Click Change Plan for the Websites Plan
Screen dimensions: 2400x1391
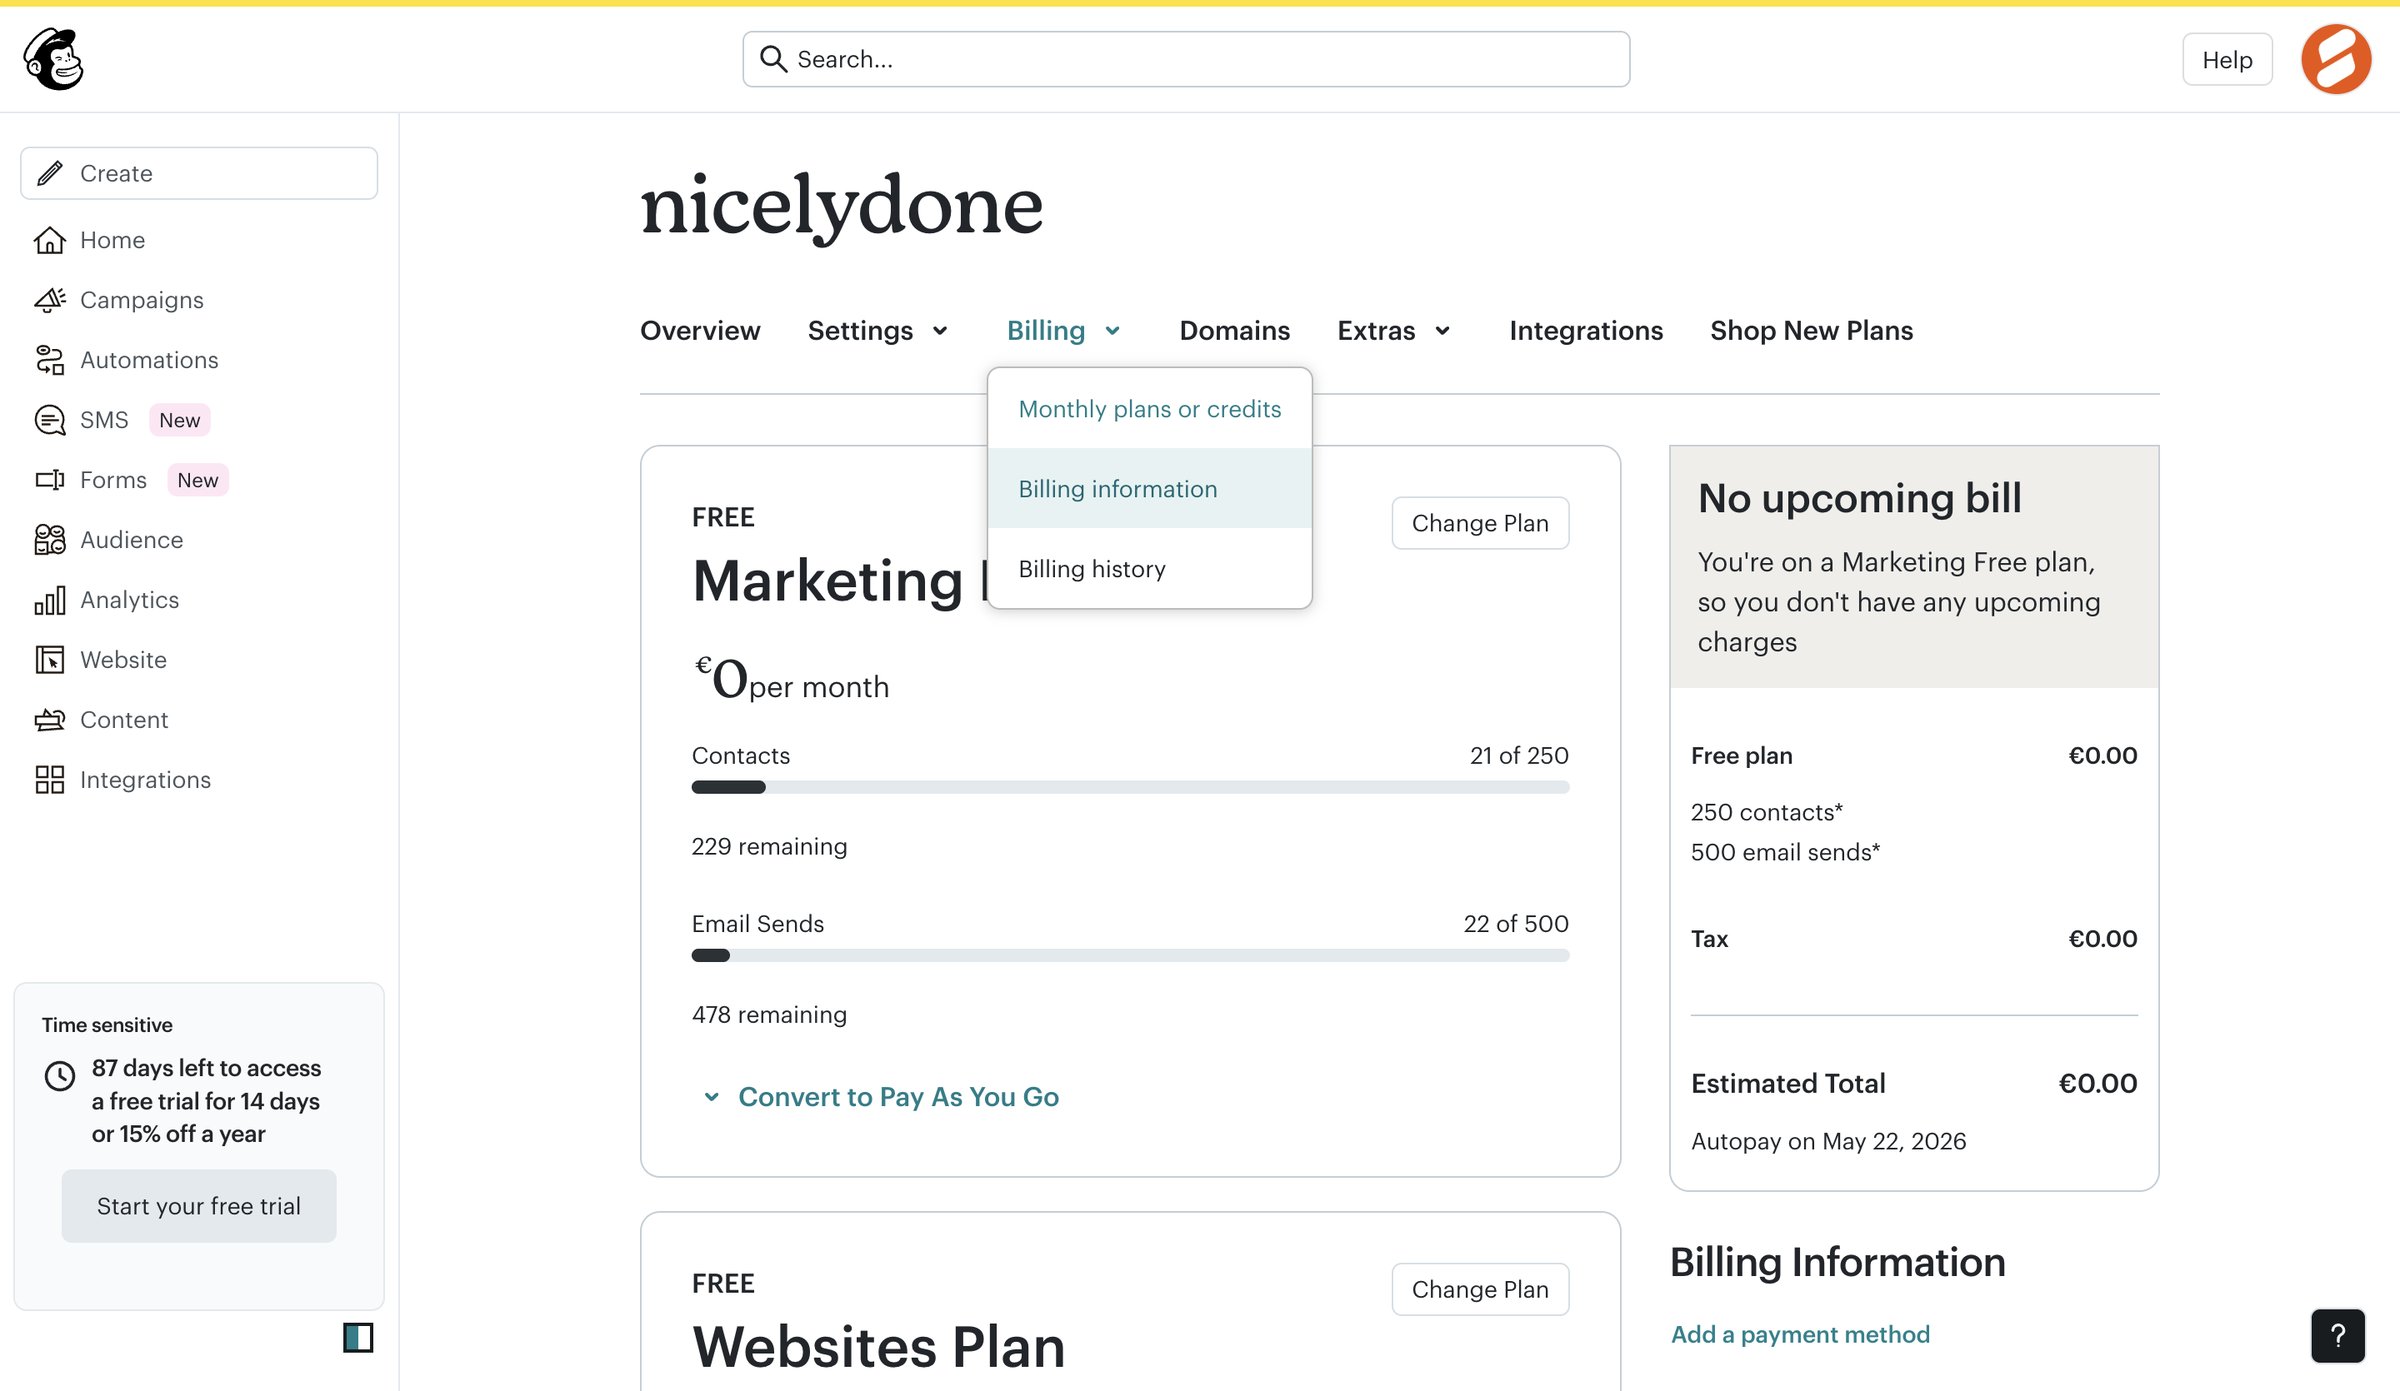coord(1480,1289)
